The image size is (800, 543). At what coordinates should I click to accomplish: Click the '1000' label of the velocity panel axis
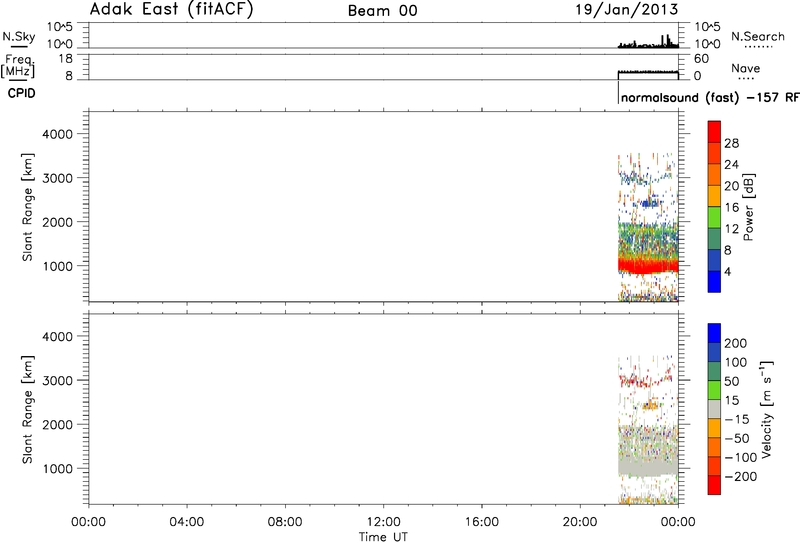(57, 468)
